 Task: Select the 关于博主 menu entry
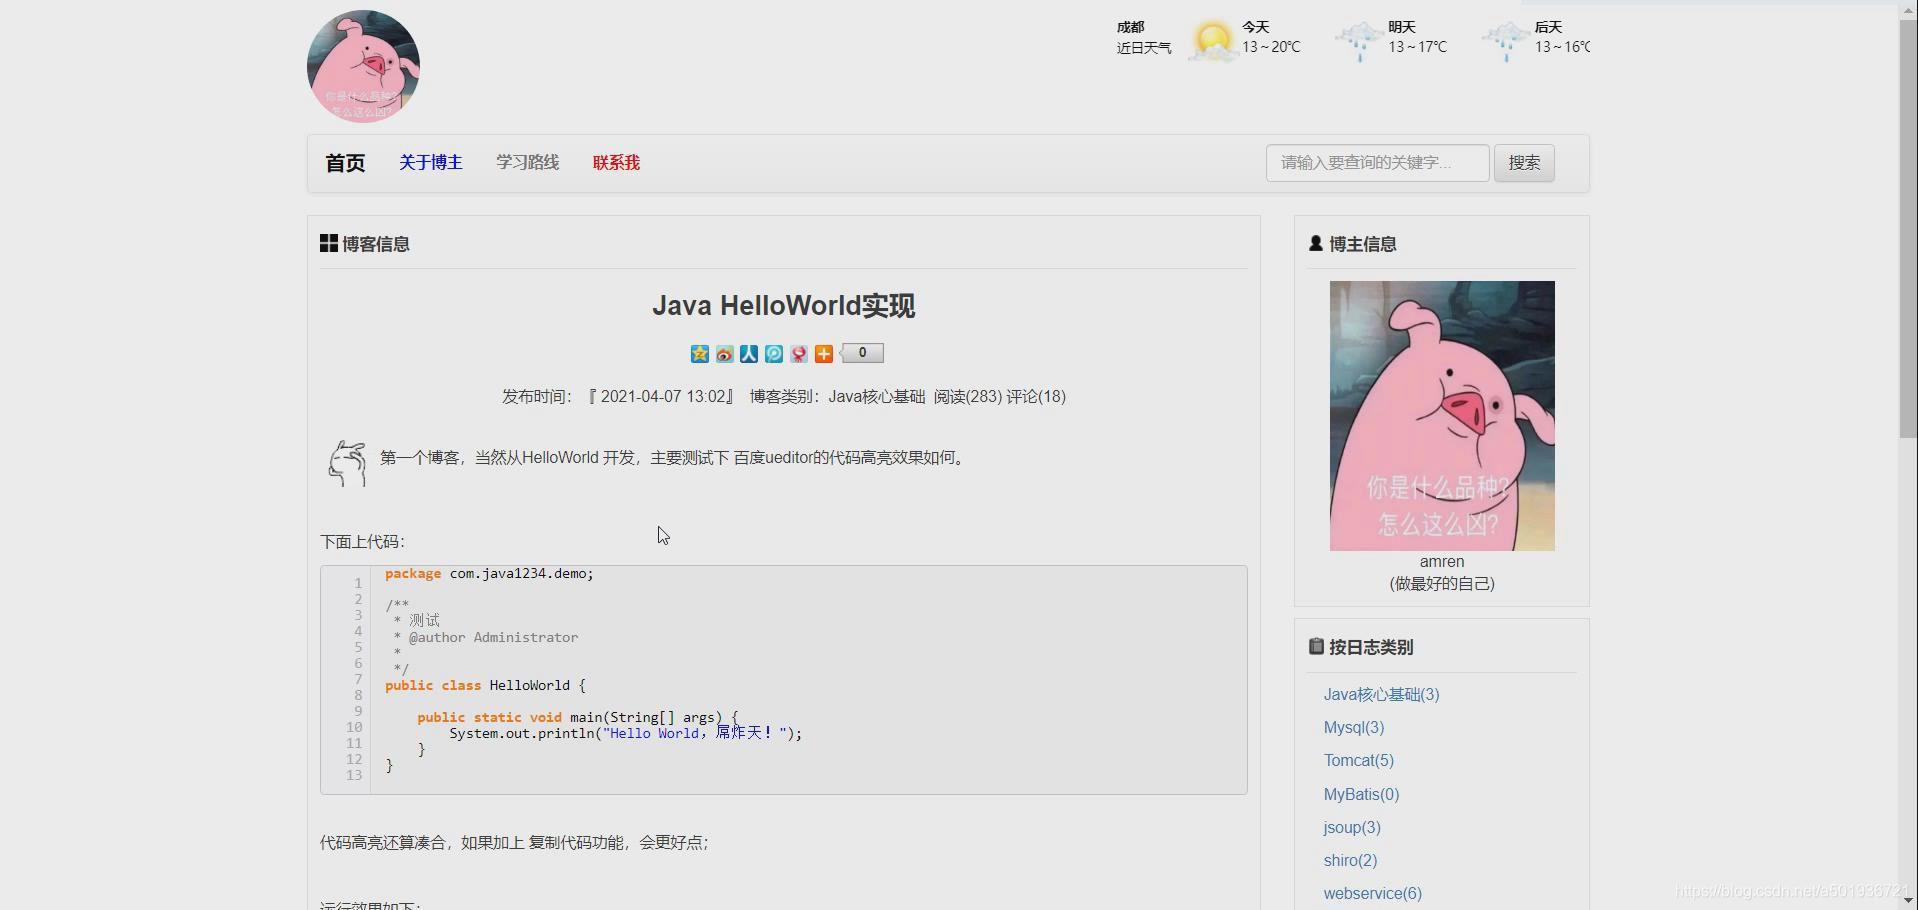point(430,163)
